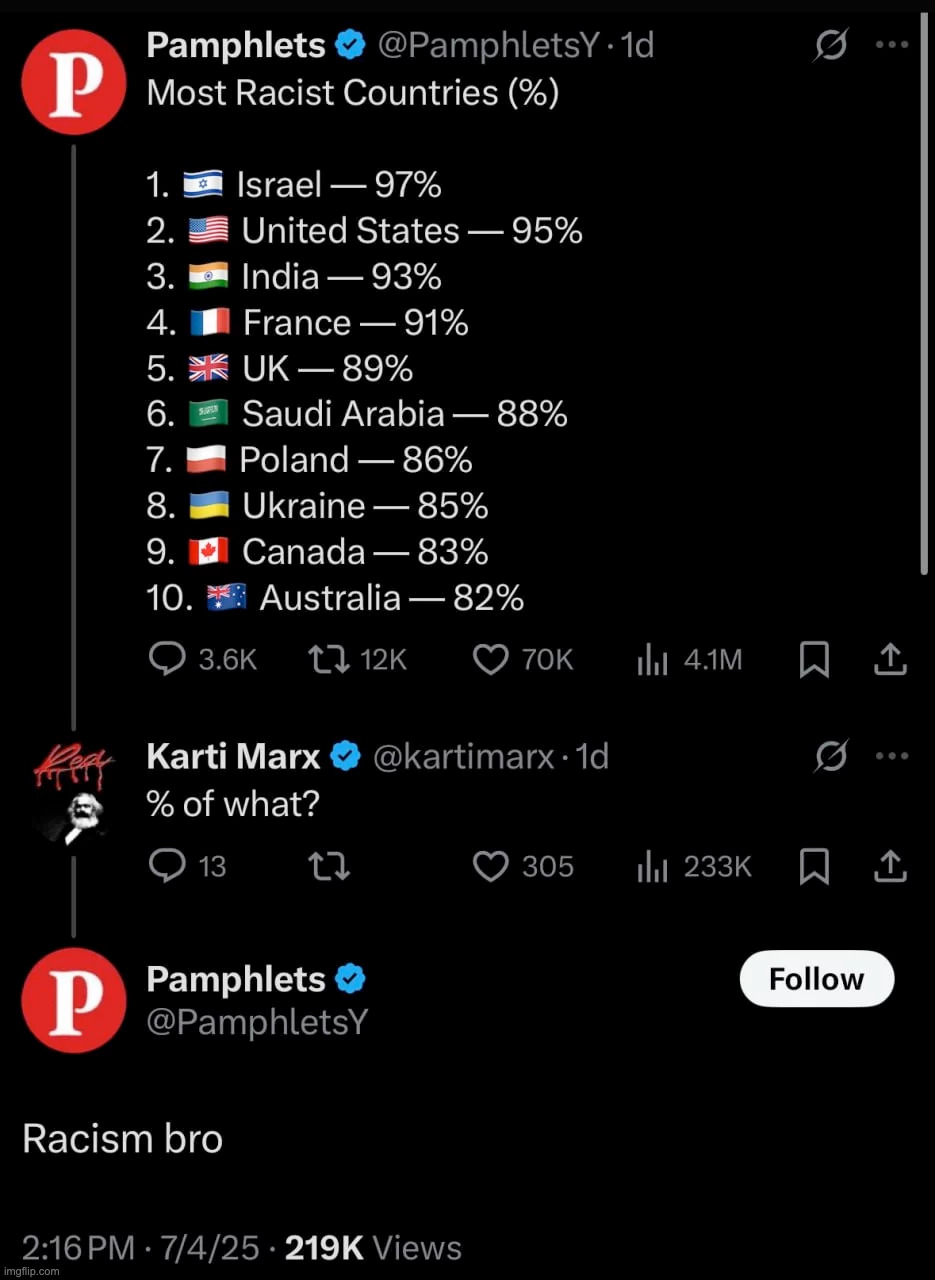Bookmark the Most Racist Countries post

[814, 660]
